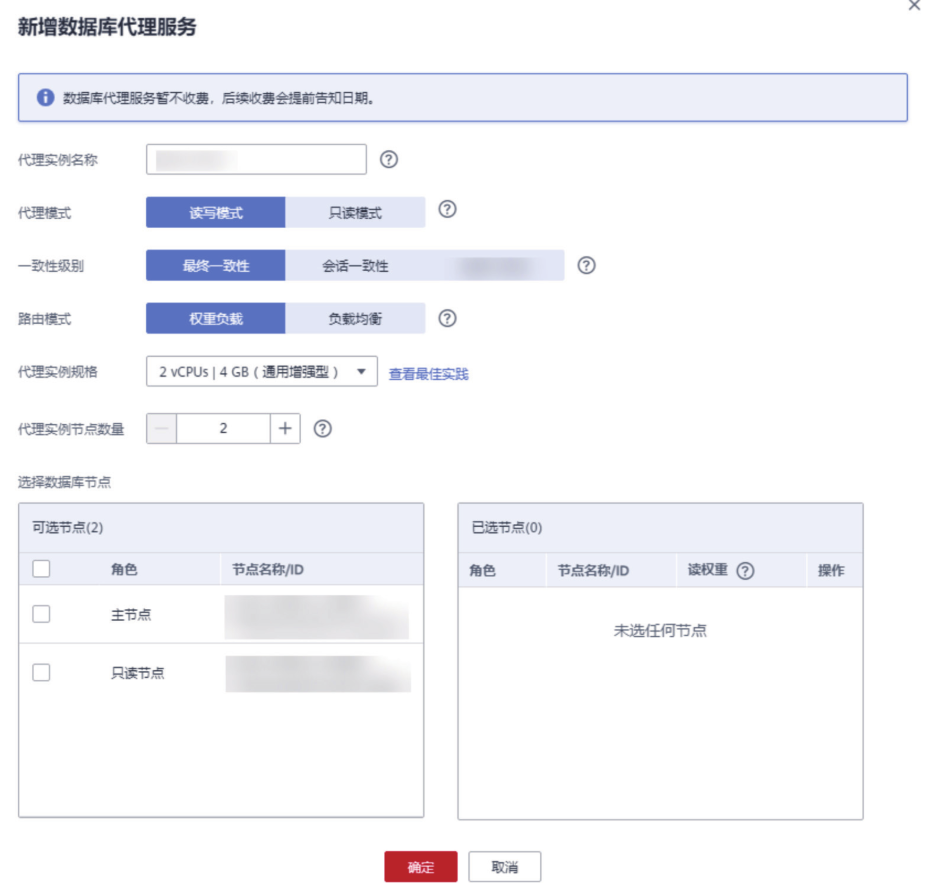The height and width of the screenshot is (895, 938).
Task: Click help icon beside 路由模式 options
Action: (x=448, y=318)
